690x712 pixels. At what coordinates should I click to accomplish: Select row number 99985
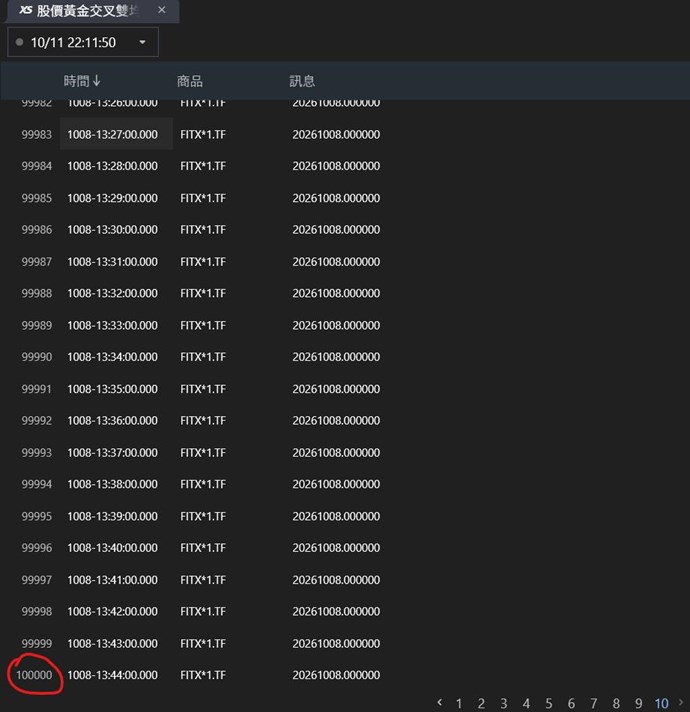click(x=37, y=198)
